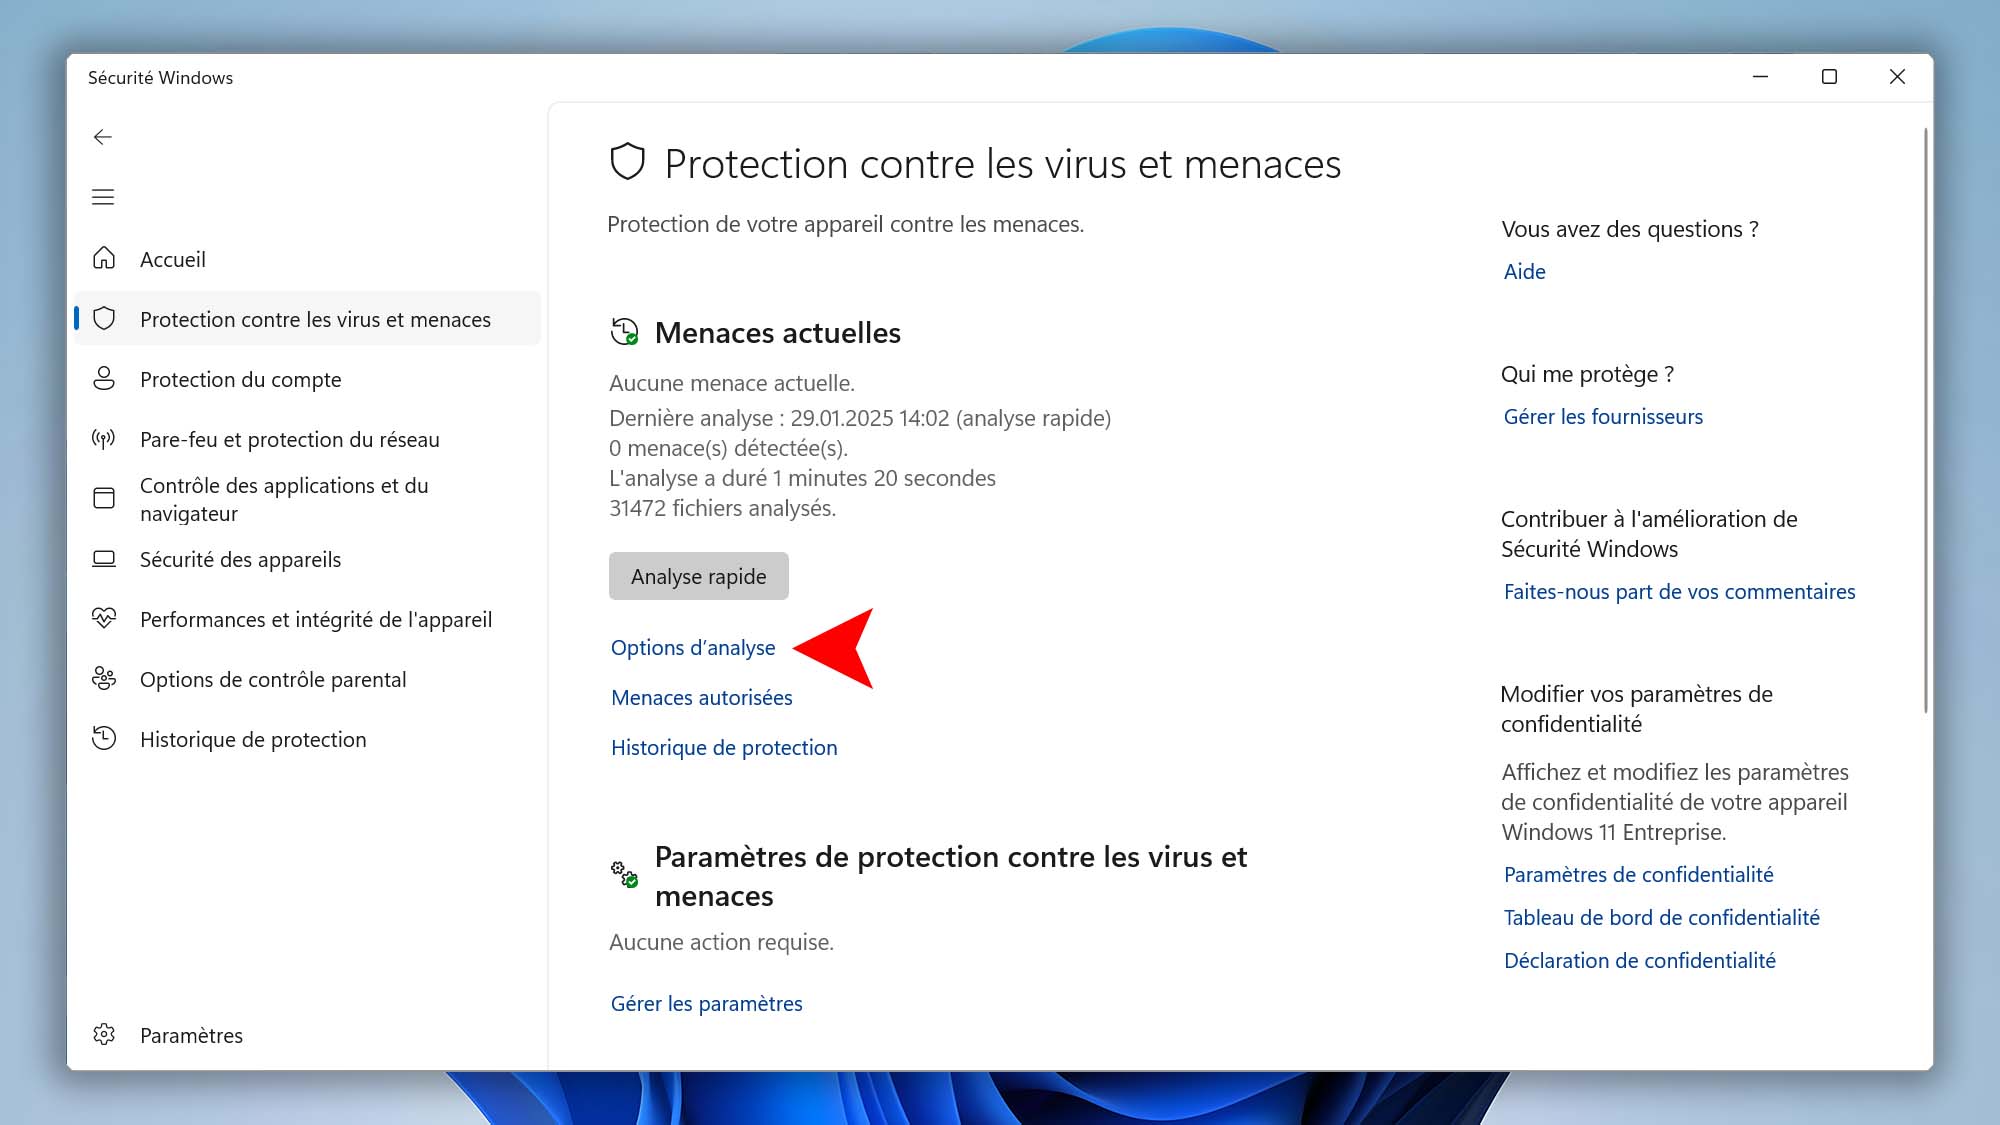Open the Historique de protection link in main pane
The image size is (2000, 1125).
point(724,747)
